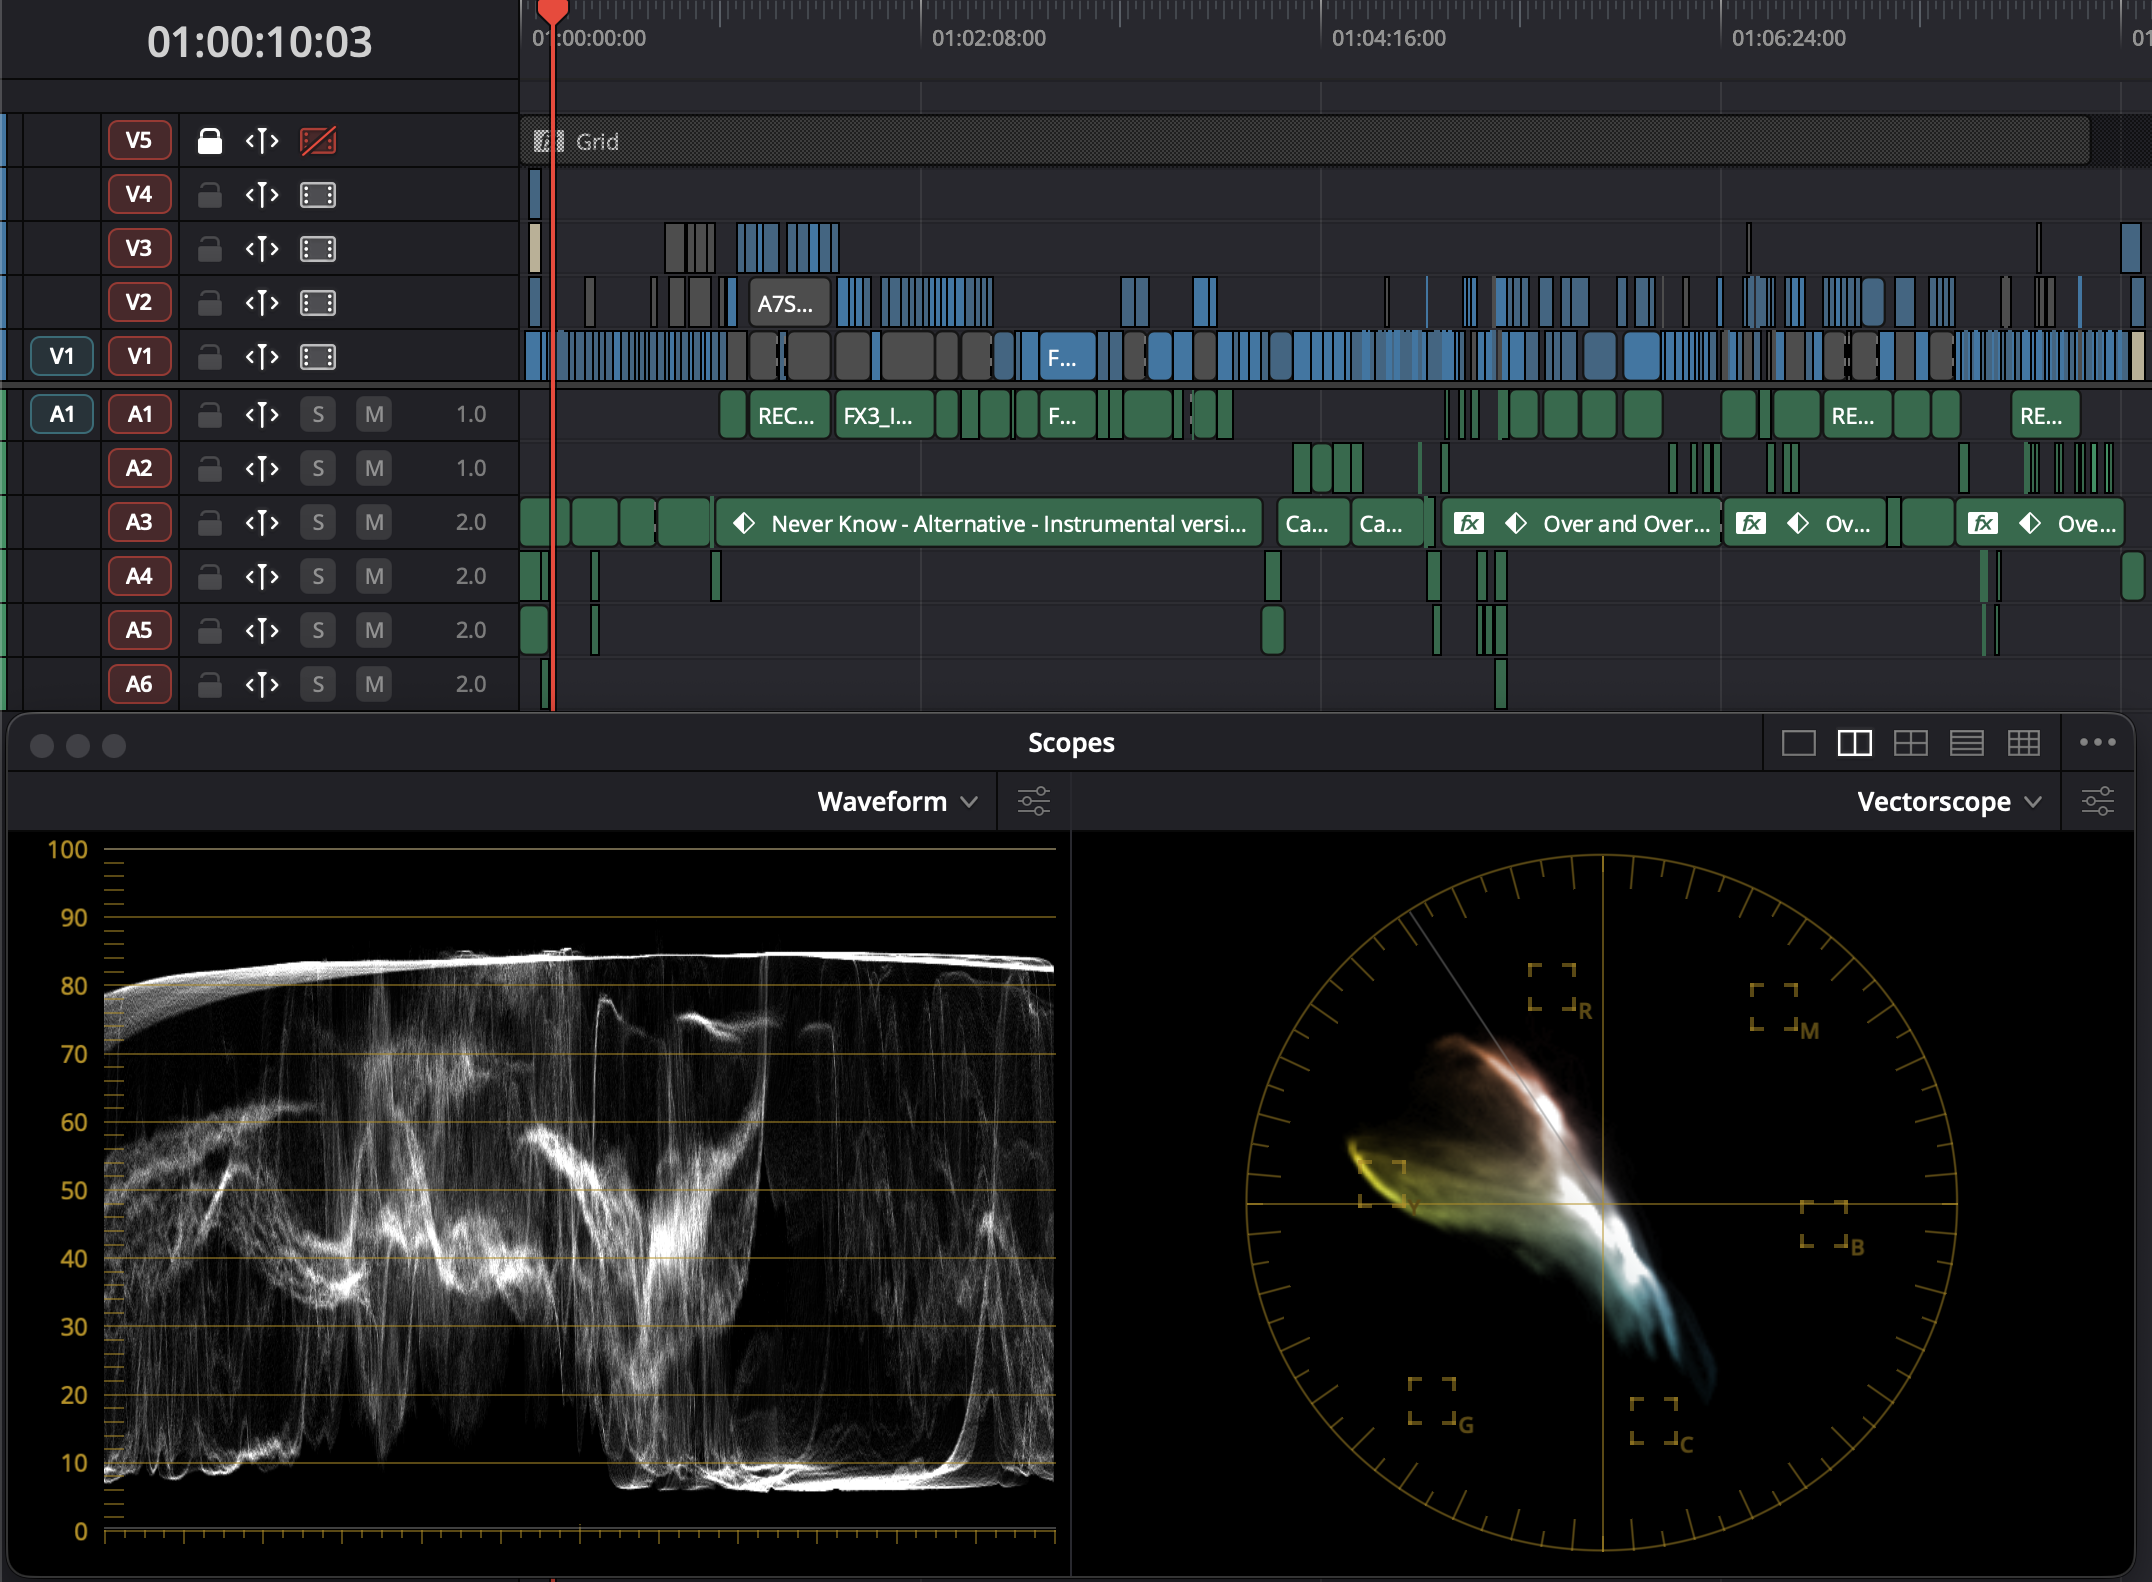Click the 2.0 channel value of A3

point(471,522)
